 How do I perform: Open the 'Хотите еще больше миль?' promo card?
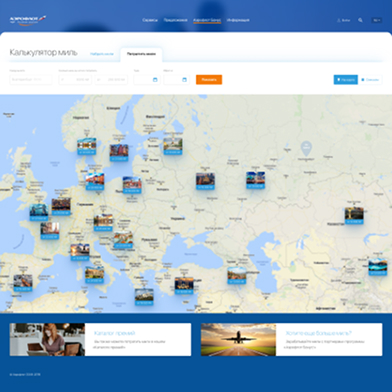pos(292,339)
